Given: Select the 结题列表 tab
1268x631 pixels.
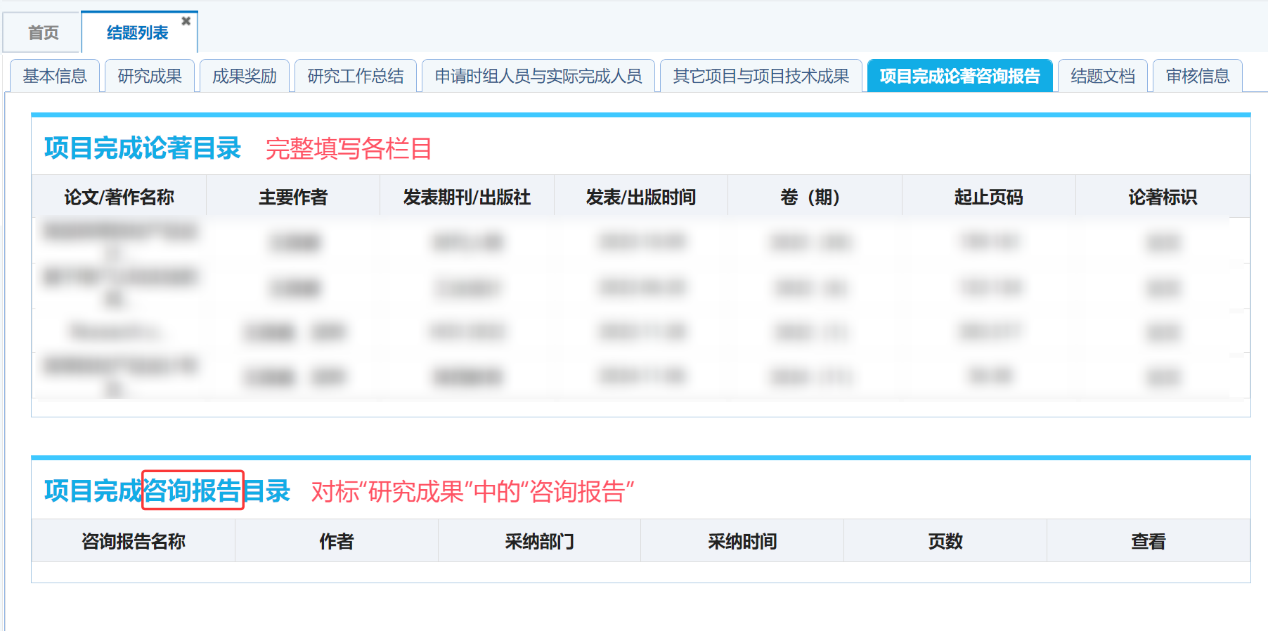Looking at the screenshot, I should 137,33.
